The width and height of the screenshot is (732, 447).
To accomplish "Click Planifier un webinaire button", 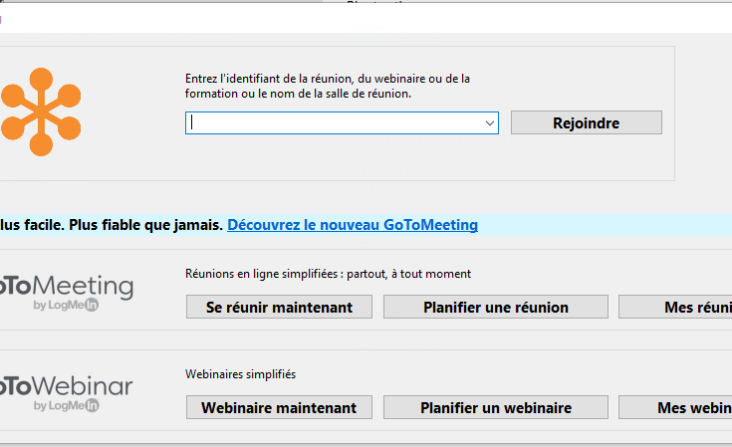I will pos(496,407).
